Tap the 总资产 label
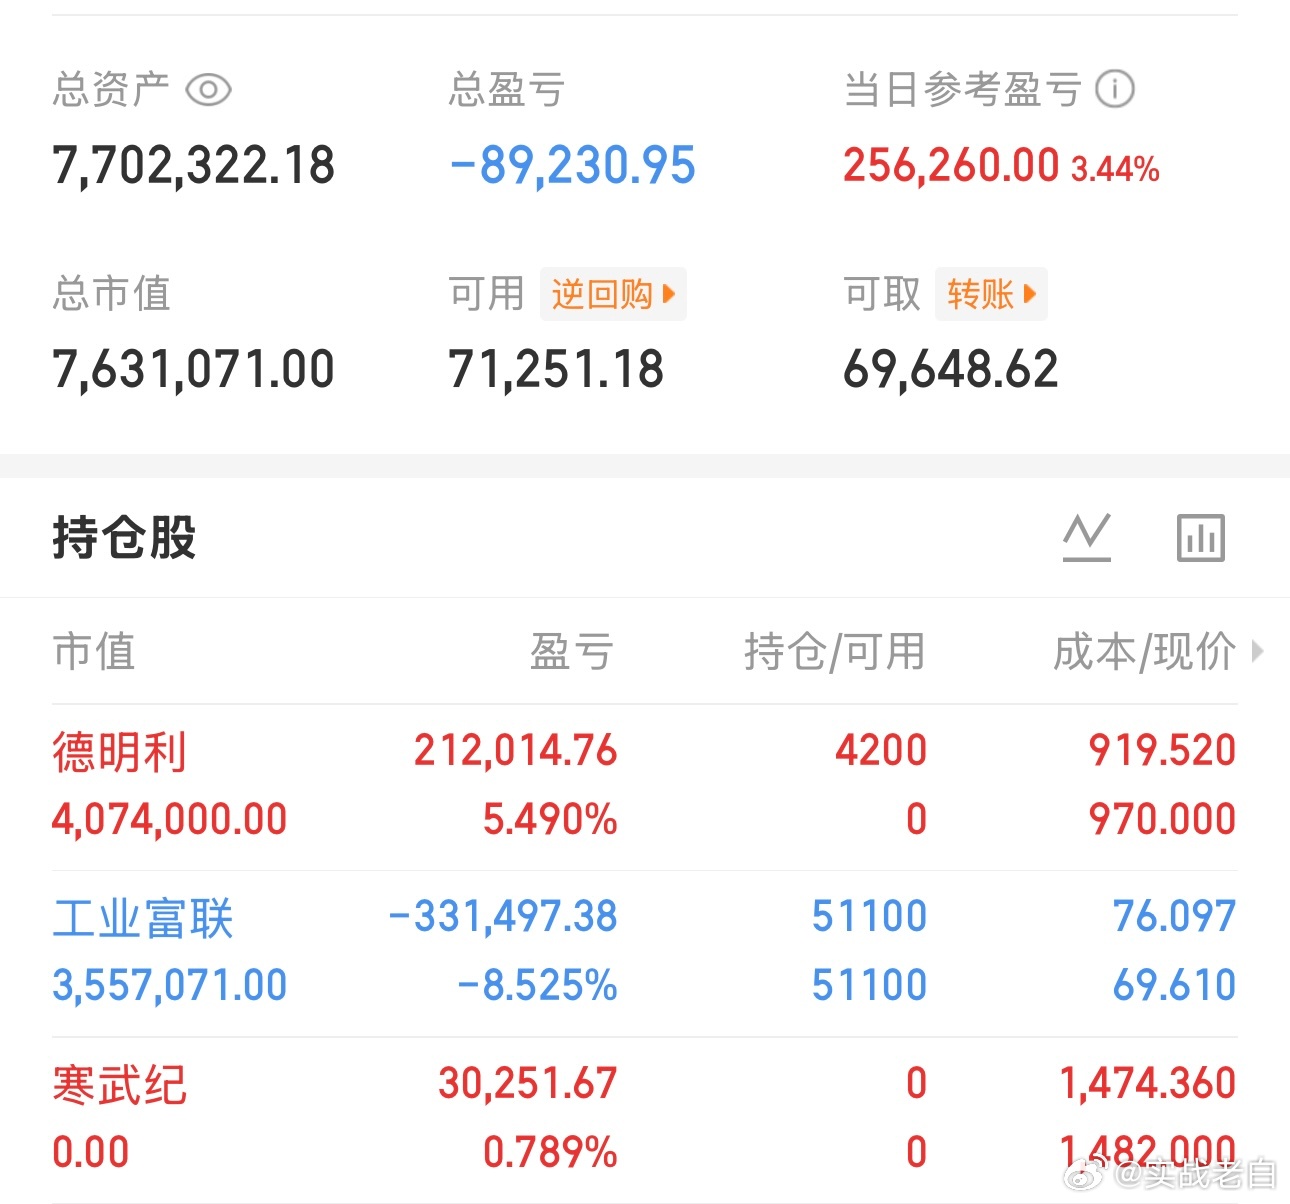Viewport: 1290px width, 1204px height. point(111,90)
